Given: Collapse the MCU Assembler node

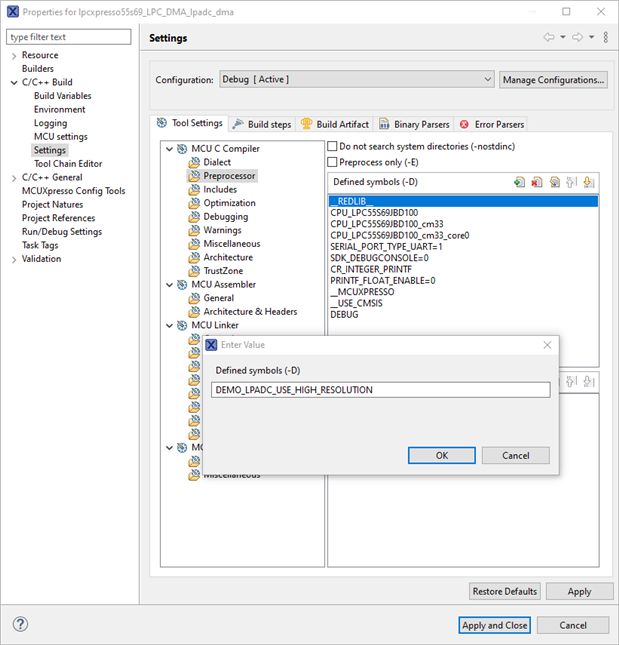Looking at the screenshot, I should (169, 284).
